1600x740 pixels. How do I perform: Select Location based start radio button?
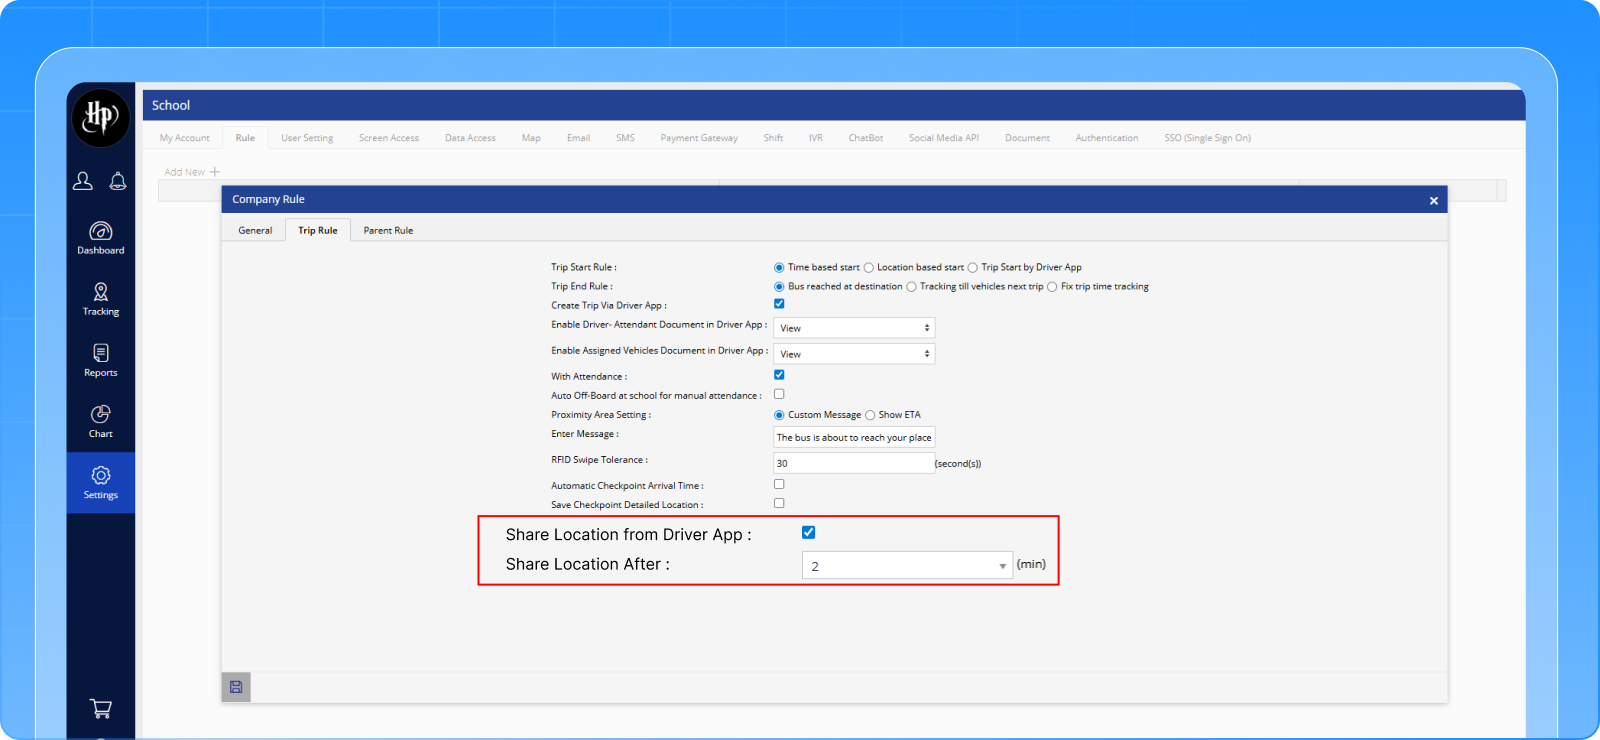[x=869, y=268]
